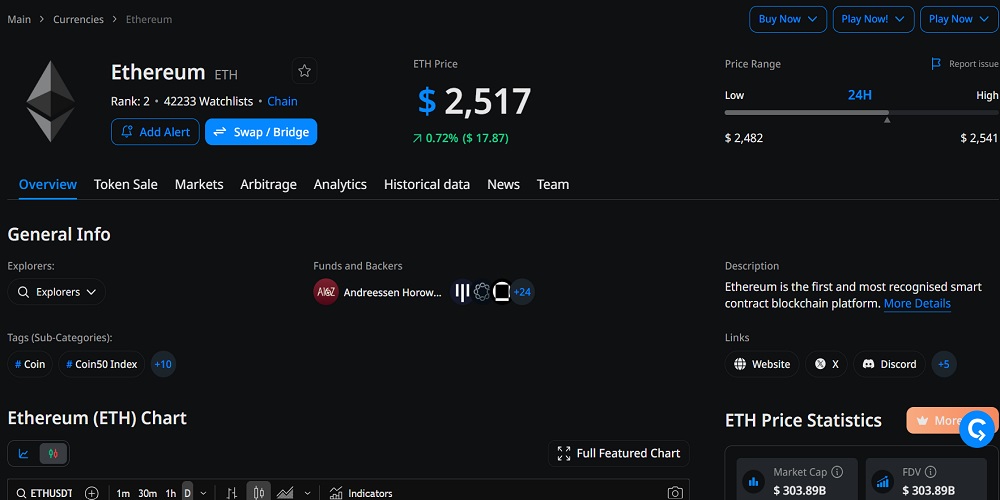
Task: Open the Buy Now dropdown
Action: 788,19
